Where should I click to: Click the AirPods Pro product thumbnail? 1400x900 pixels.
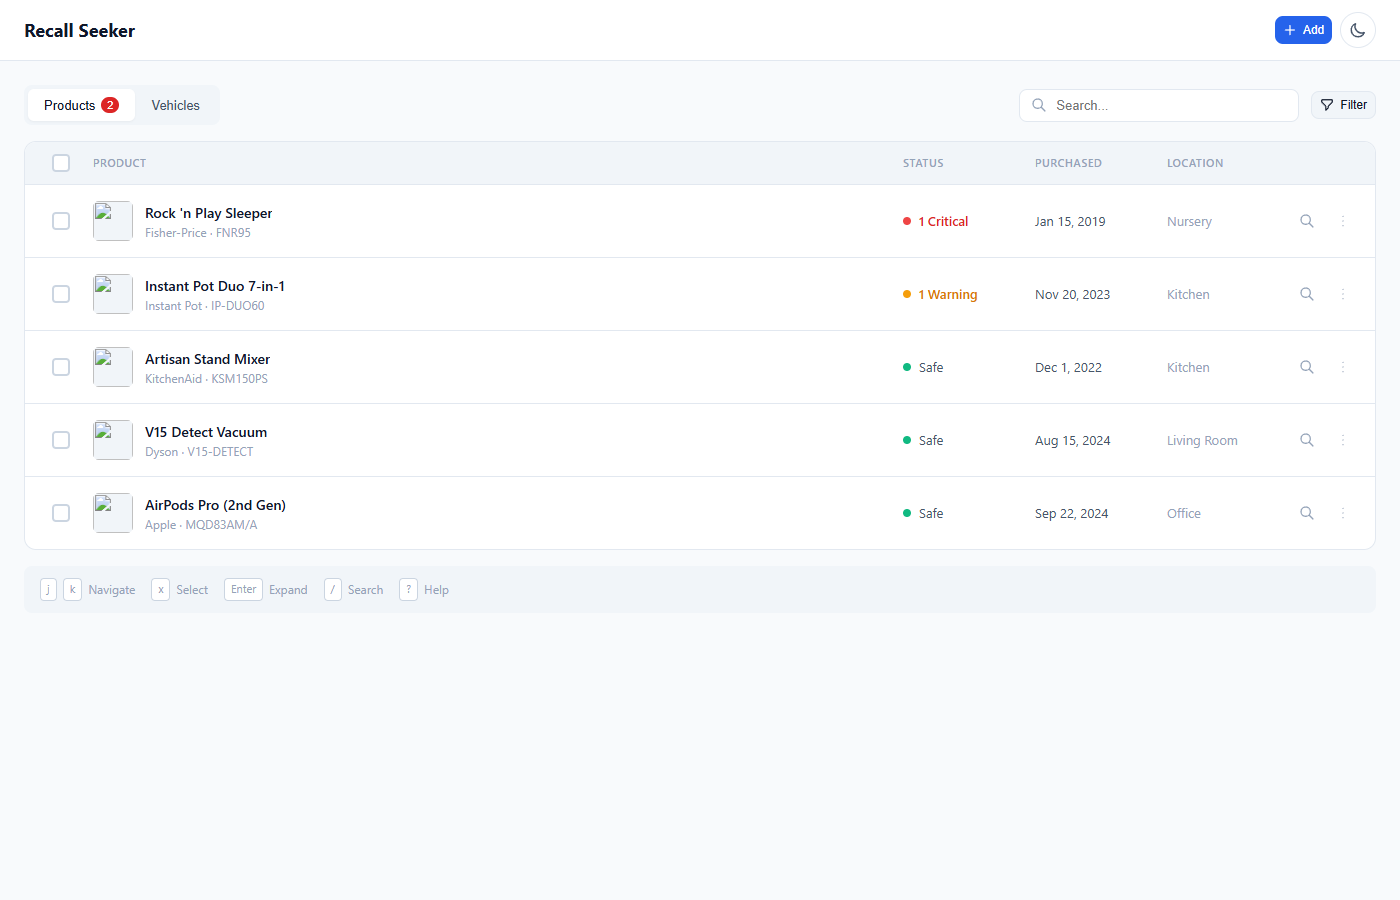coord(113,513)
